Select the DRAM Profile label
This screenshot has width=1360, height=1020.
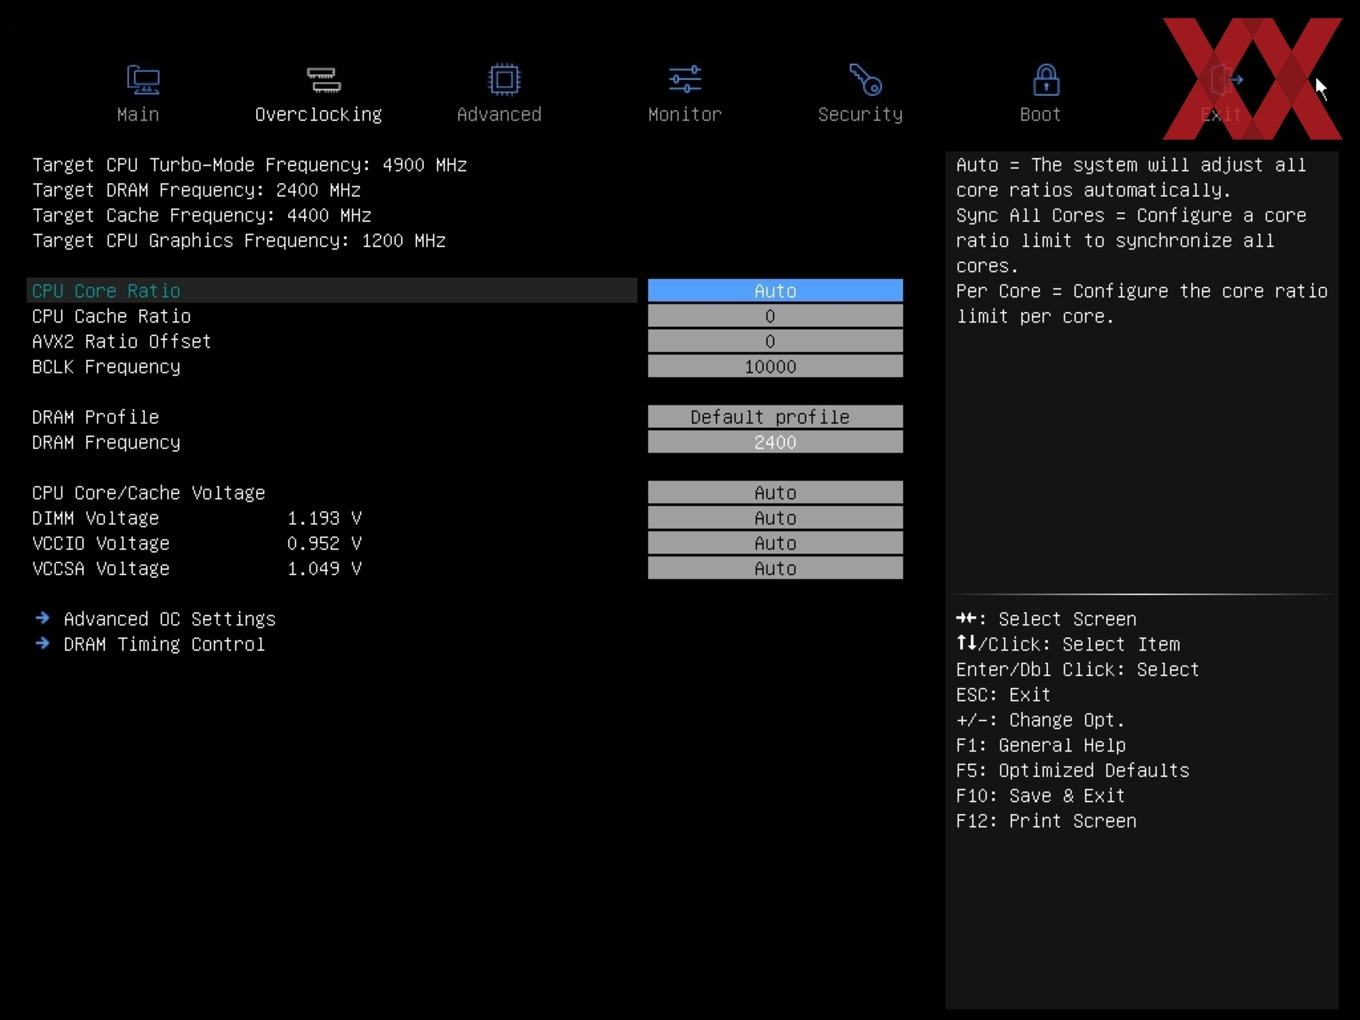(x=95, y=417)
